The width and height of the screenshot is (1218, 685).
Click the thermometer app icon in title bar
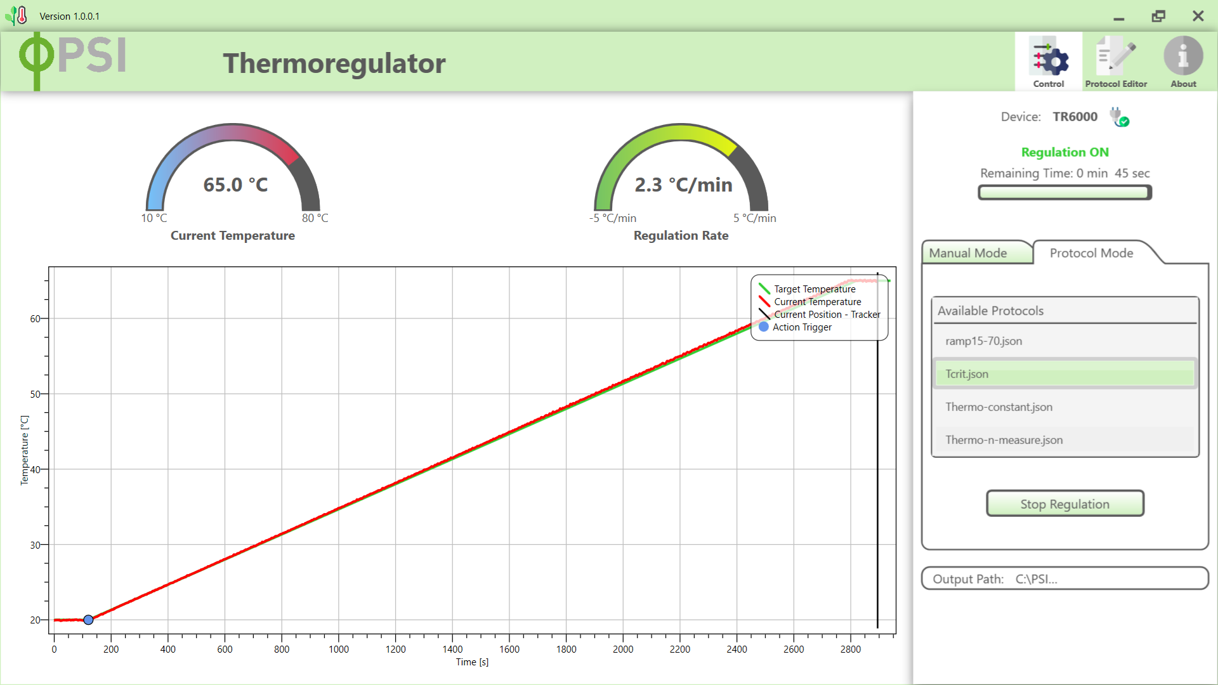17,16
